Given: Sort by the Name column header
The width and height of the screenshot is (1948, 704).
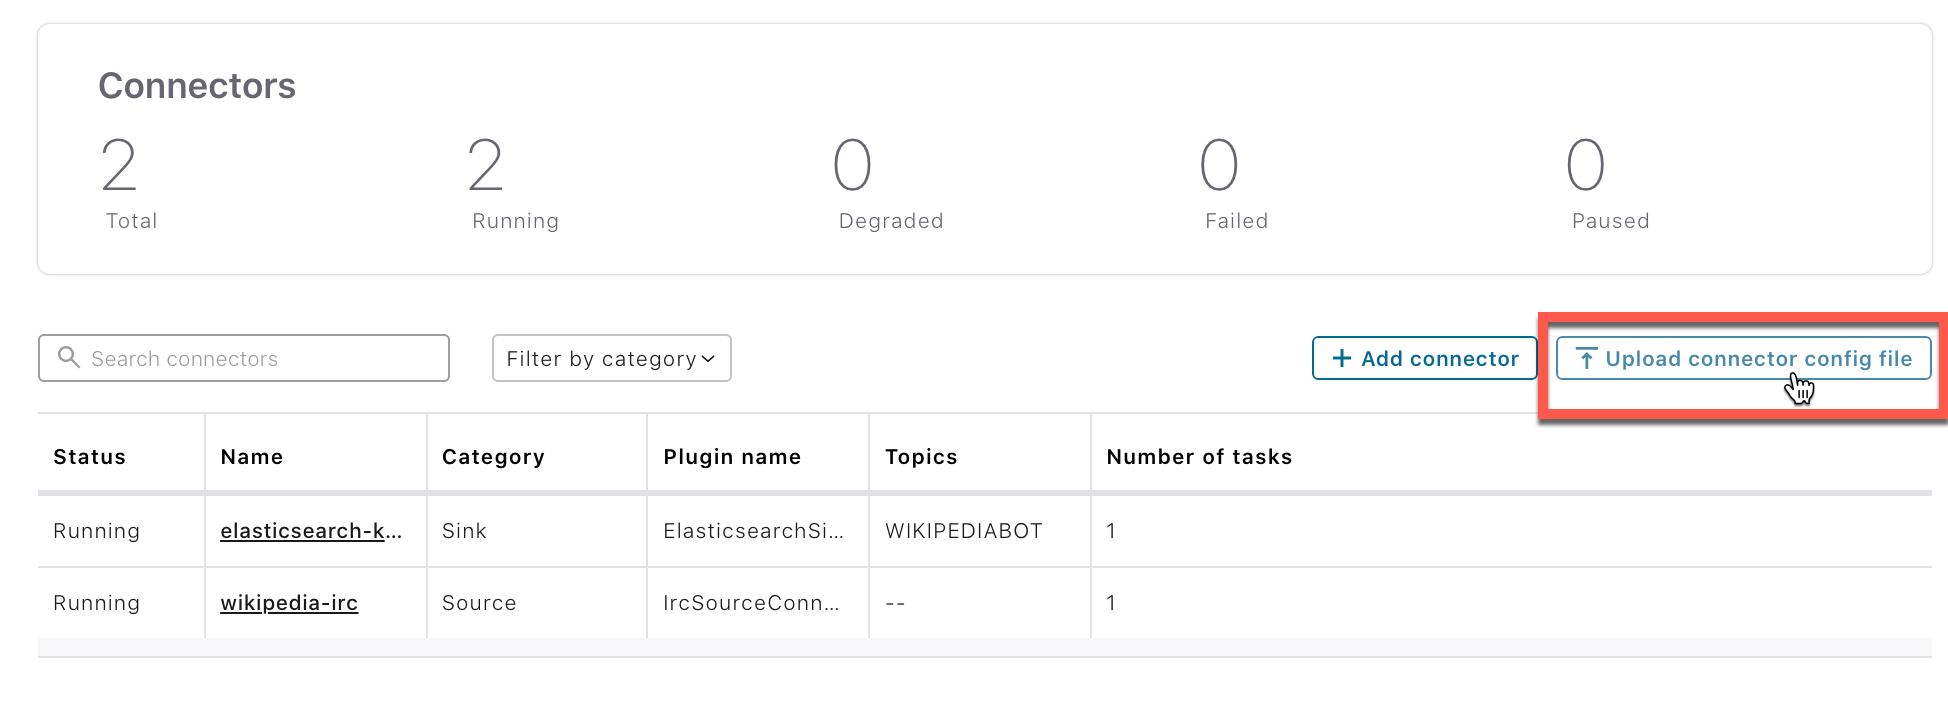Looking at the screenshot, I should click(x=252, y=457).
